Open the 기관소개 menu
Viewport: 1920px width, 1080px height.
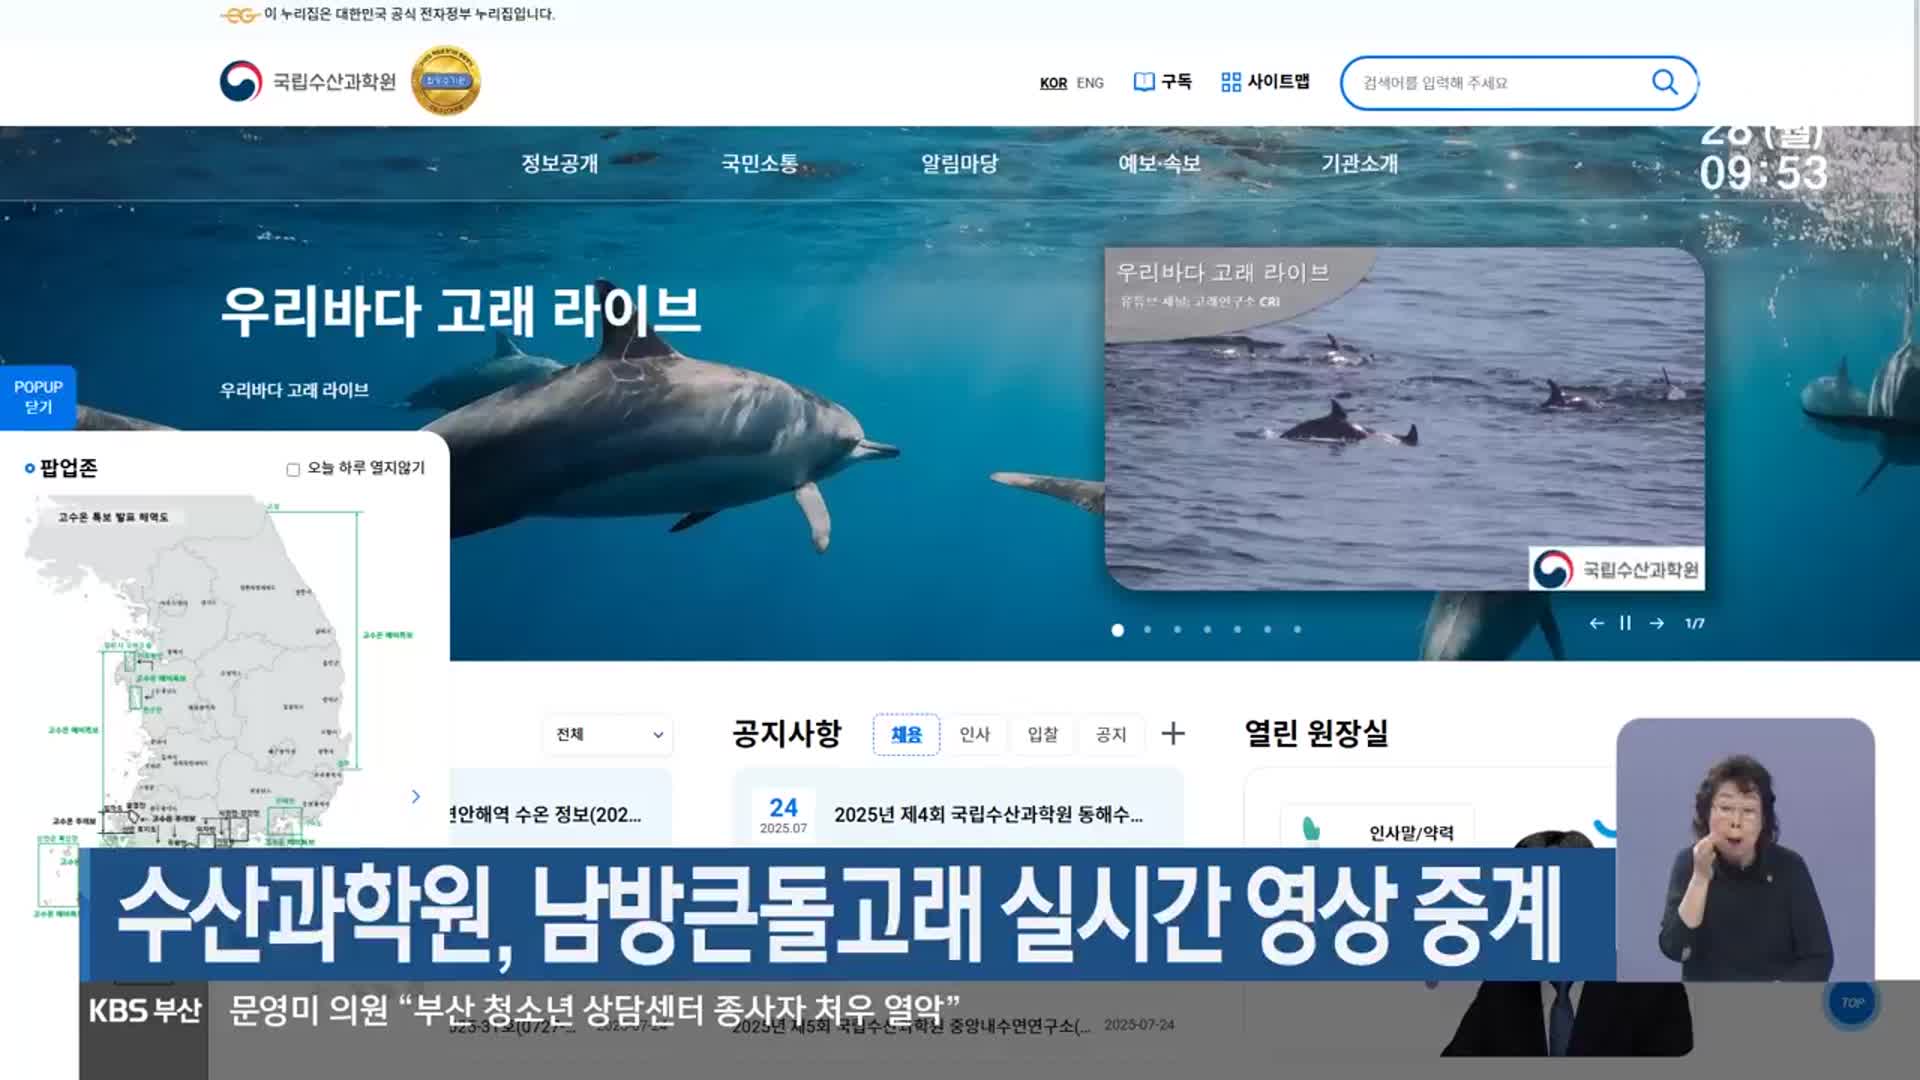(1359, 163)
